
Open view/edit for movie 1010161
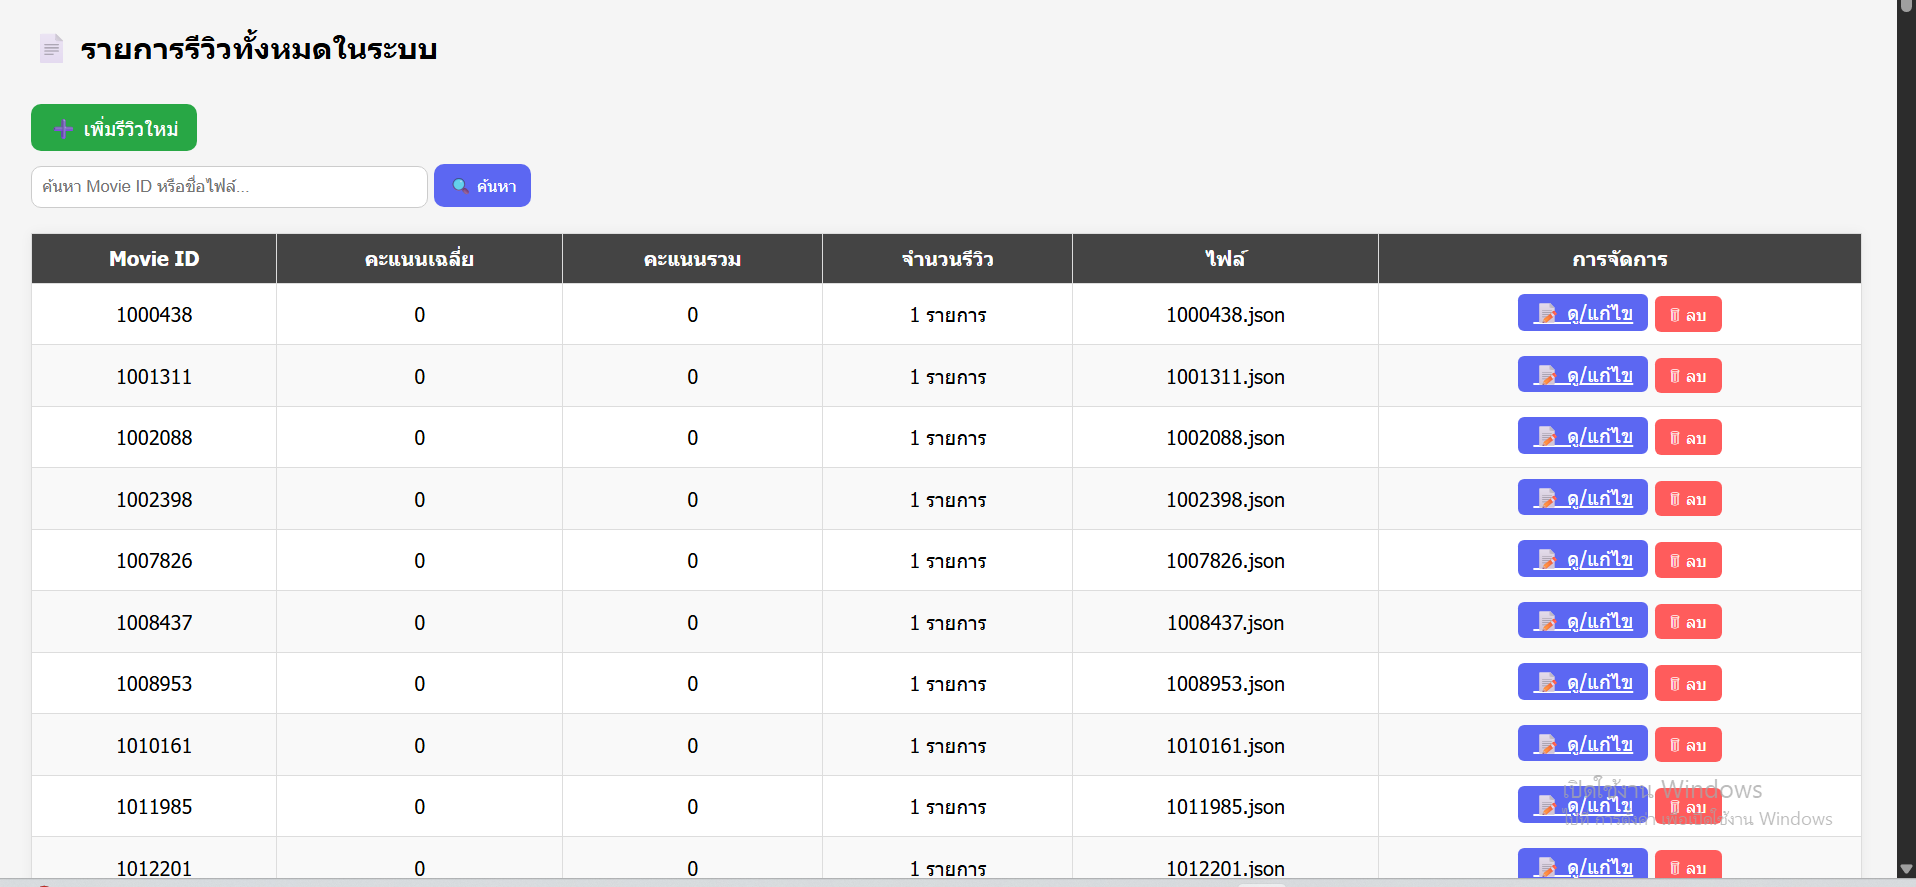click(1582, 744)
